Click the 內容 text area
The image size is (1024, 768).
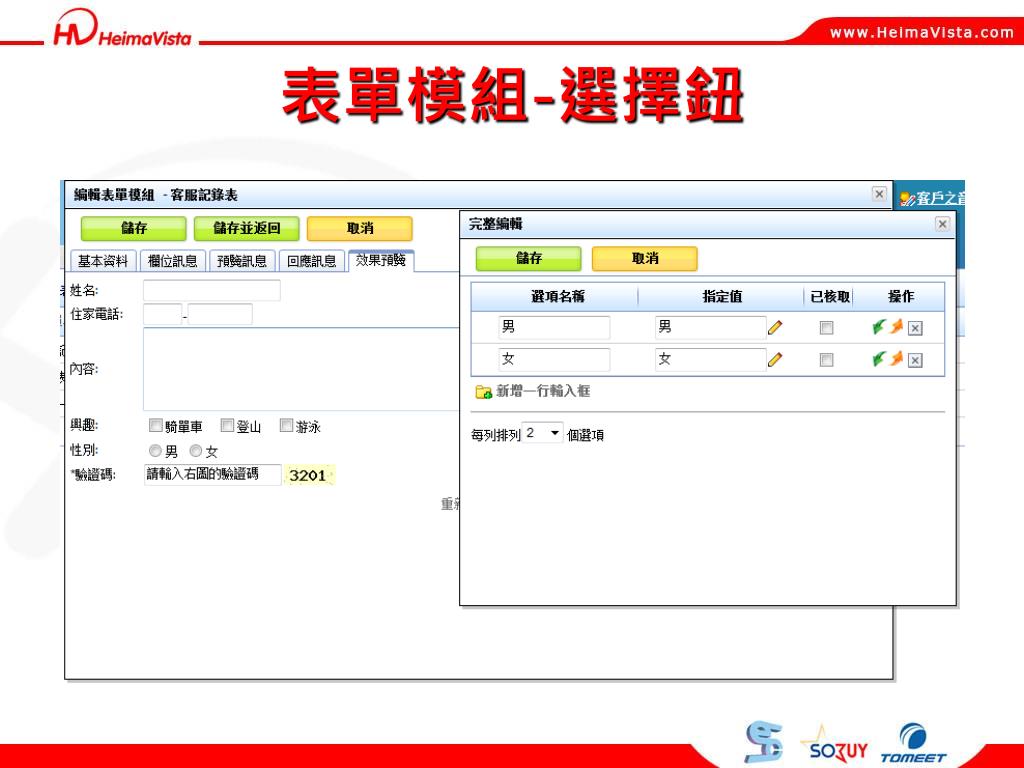tap(302, 369)
